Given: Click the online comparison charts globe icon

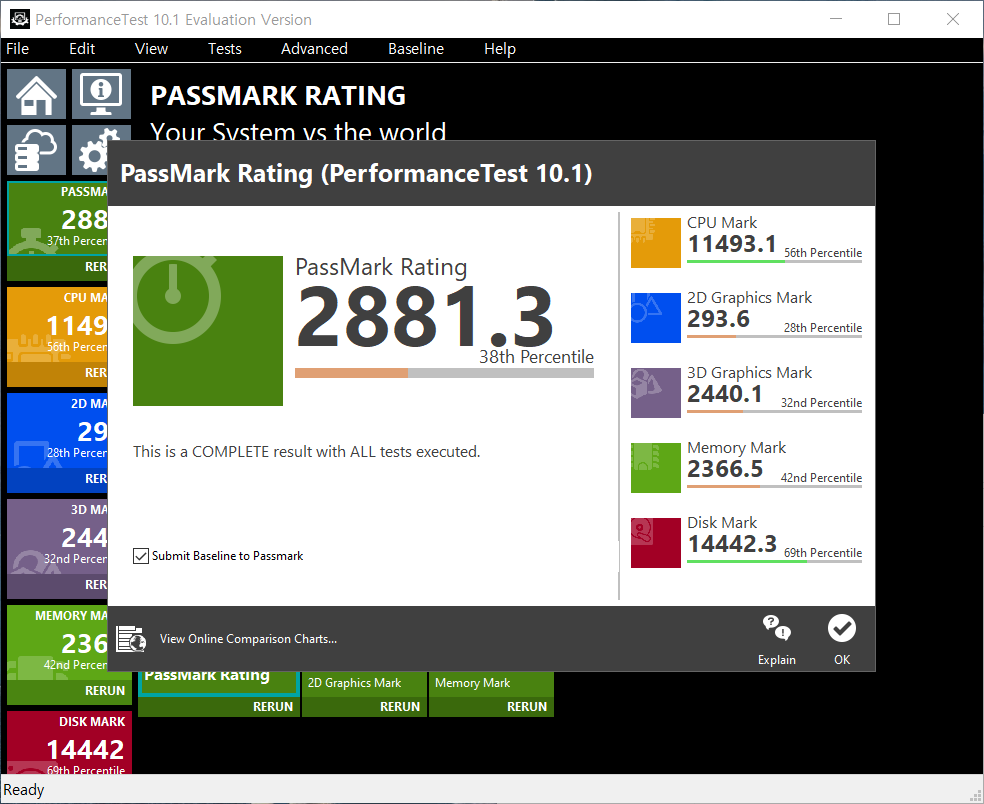Looking at the screenshot, I should 131,639.
